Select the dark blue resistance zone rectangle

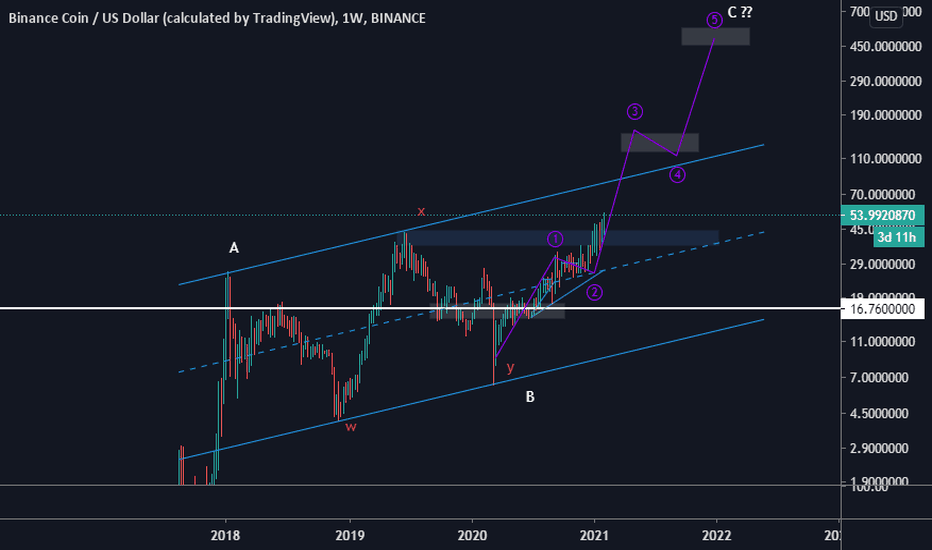[x=558, y=238]
